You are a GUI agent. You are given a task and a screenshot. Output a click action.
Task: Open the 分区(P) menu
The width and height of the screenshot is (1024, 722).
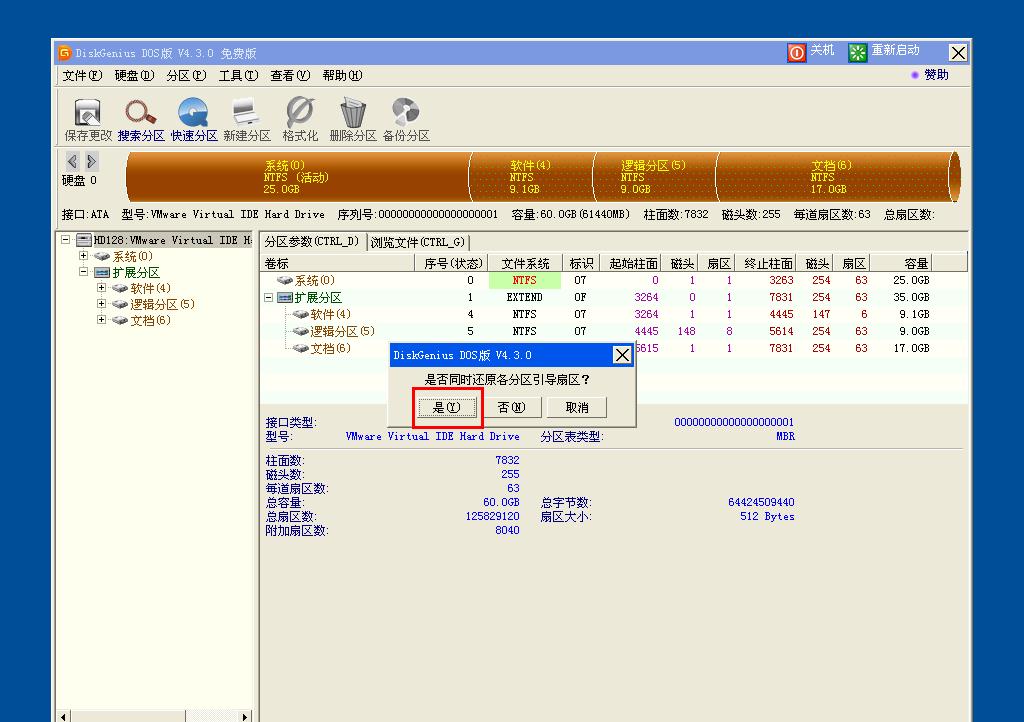(186, 76)
